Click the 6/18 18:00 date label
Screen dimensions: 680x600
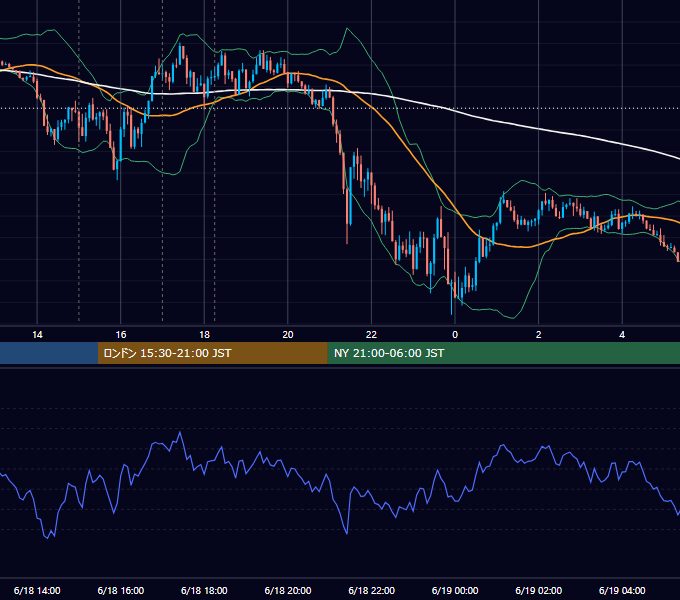pyautogui.click(x=204, y=590)
